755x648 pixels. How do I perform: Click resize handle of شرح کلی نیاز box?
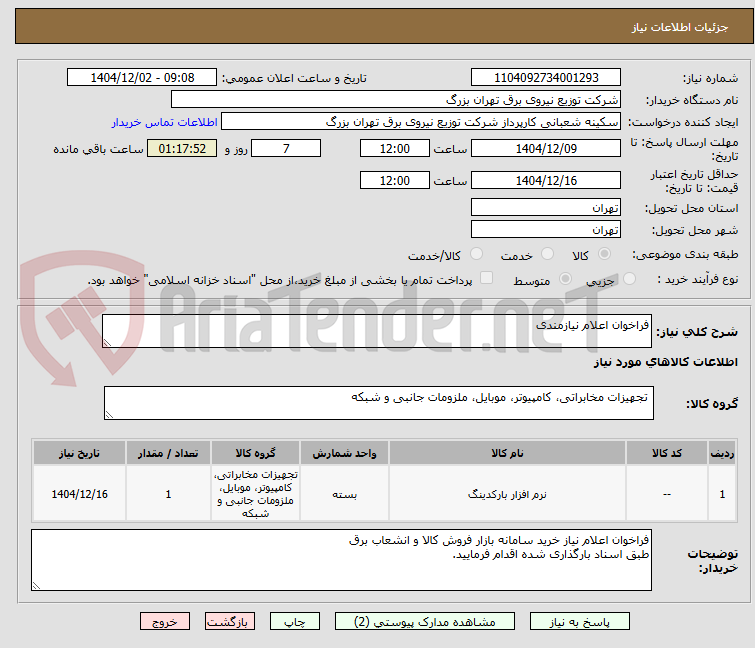click(x=107, y=343)
